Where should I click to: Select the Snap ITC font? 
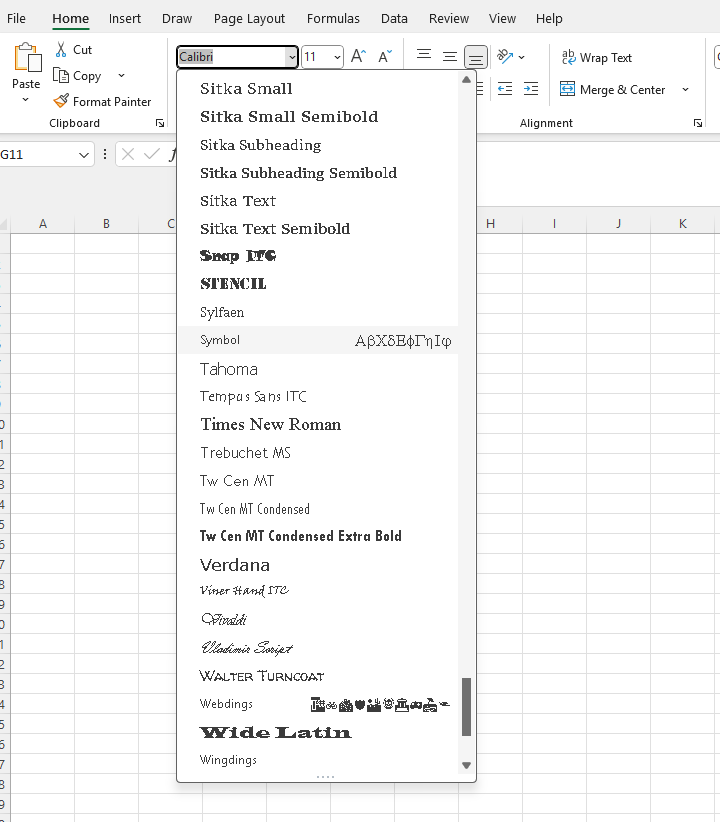pyautogui.click(x=318, y=256)
